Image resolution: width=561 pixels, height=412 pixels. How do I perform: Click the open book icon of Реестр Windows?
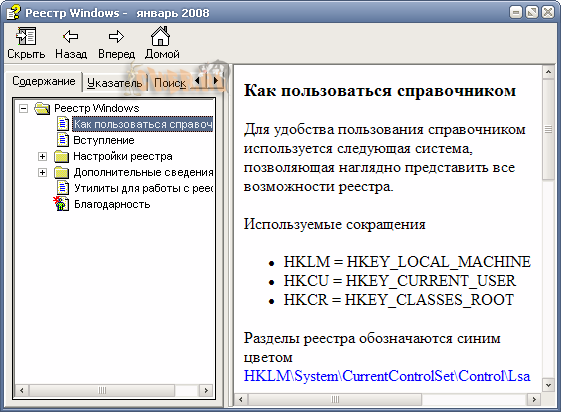42,108
